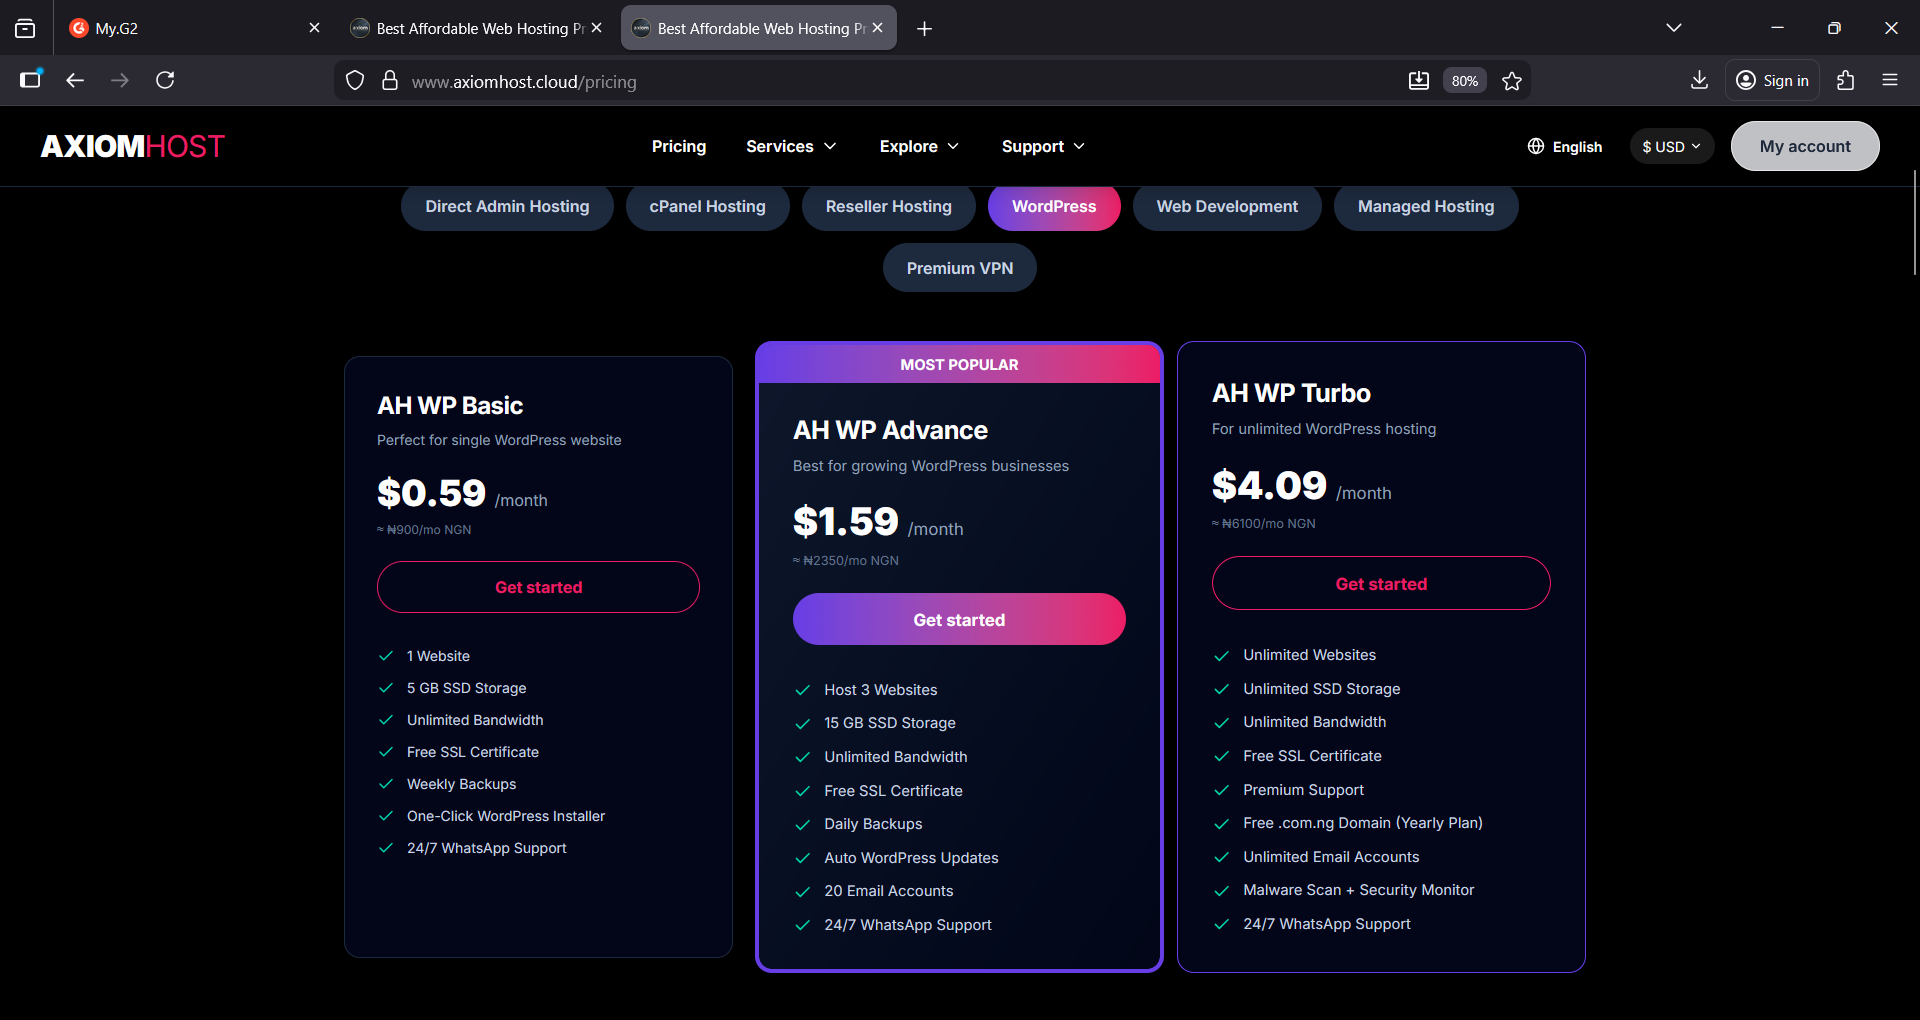The height and width of the screenshot is (1020, 1920).
Task: Click 'Premium Support' feature text
Action: click(x=1303, y=790)
